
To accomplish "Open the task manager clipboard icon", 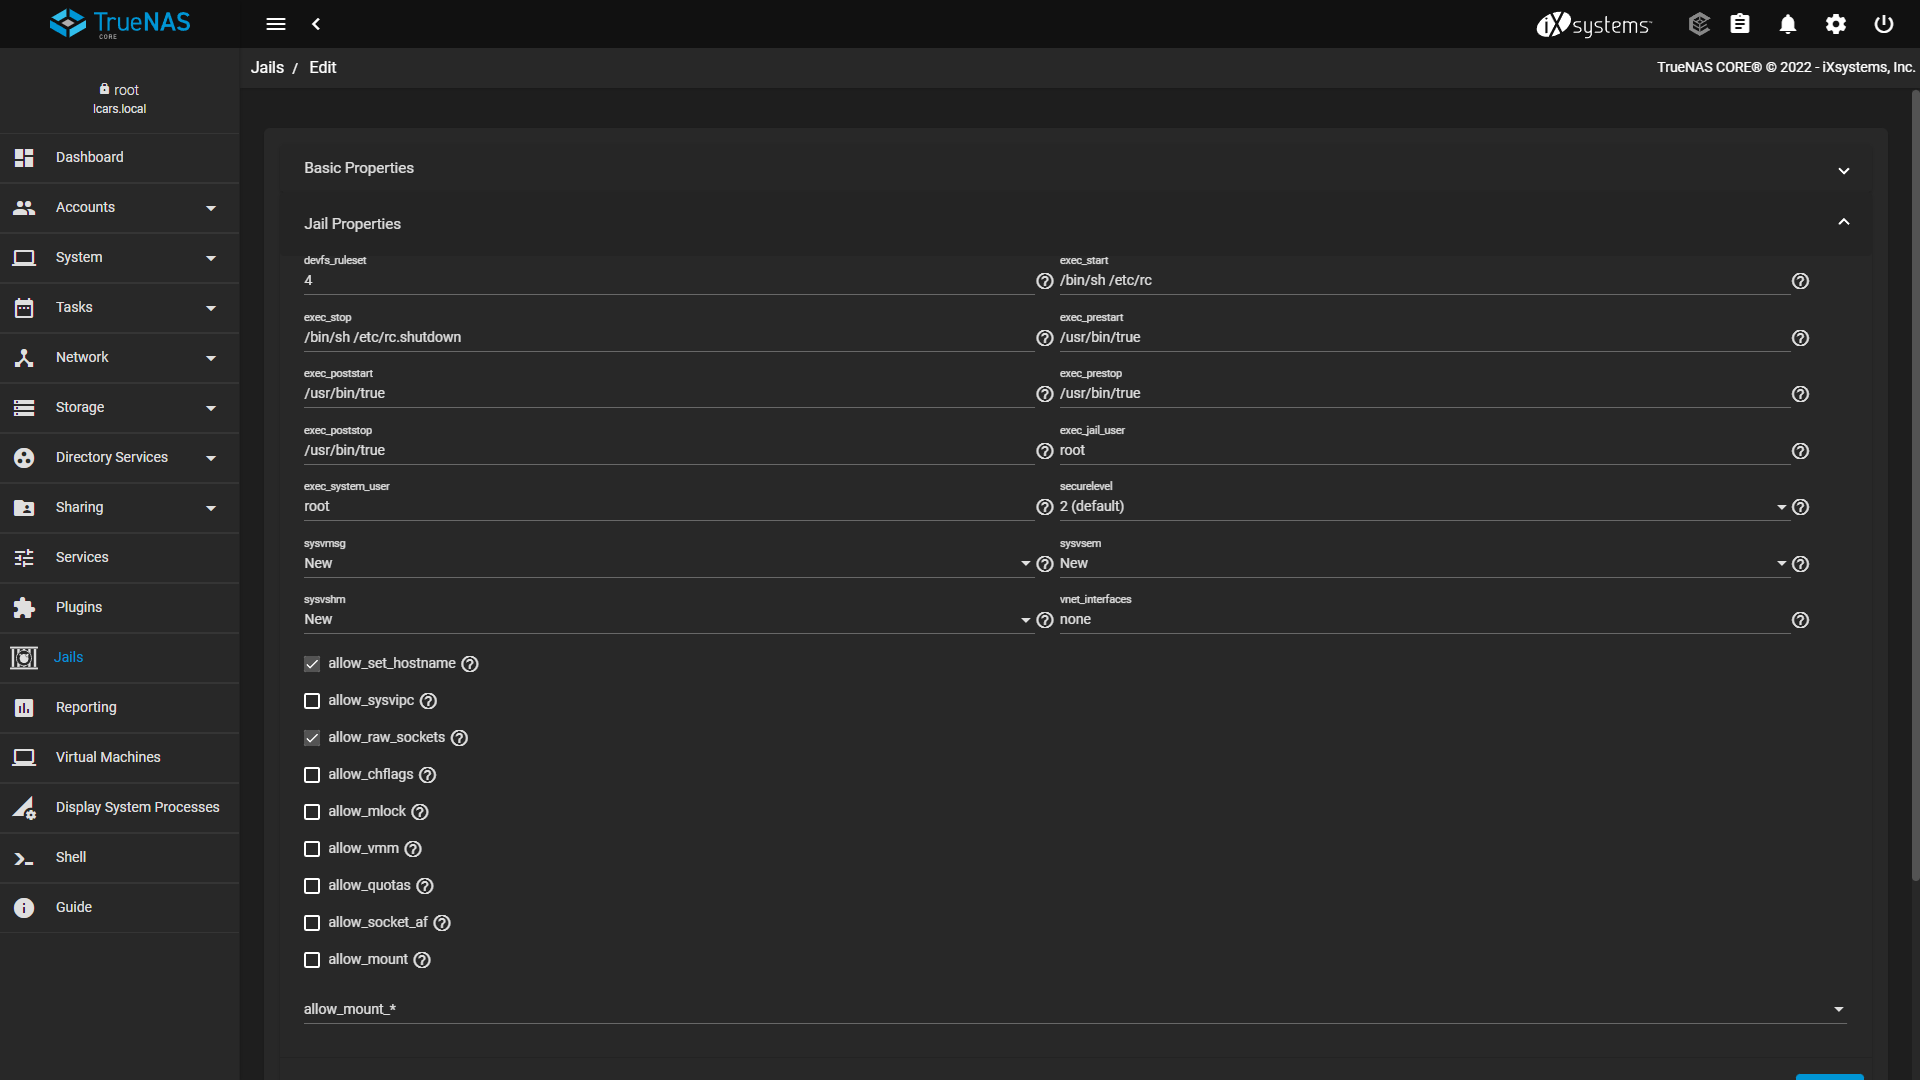I will click(1740, 24).
